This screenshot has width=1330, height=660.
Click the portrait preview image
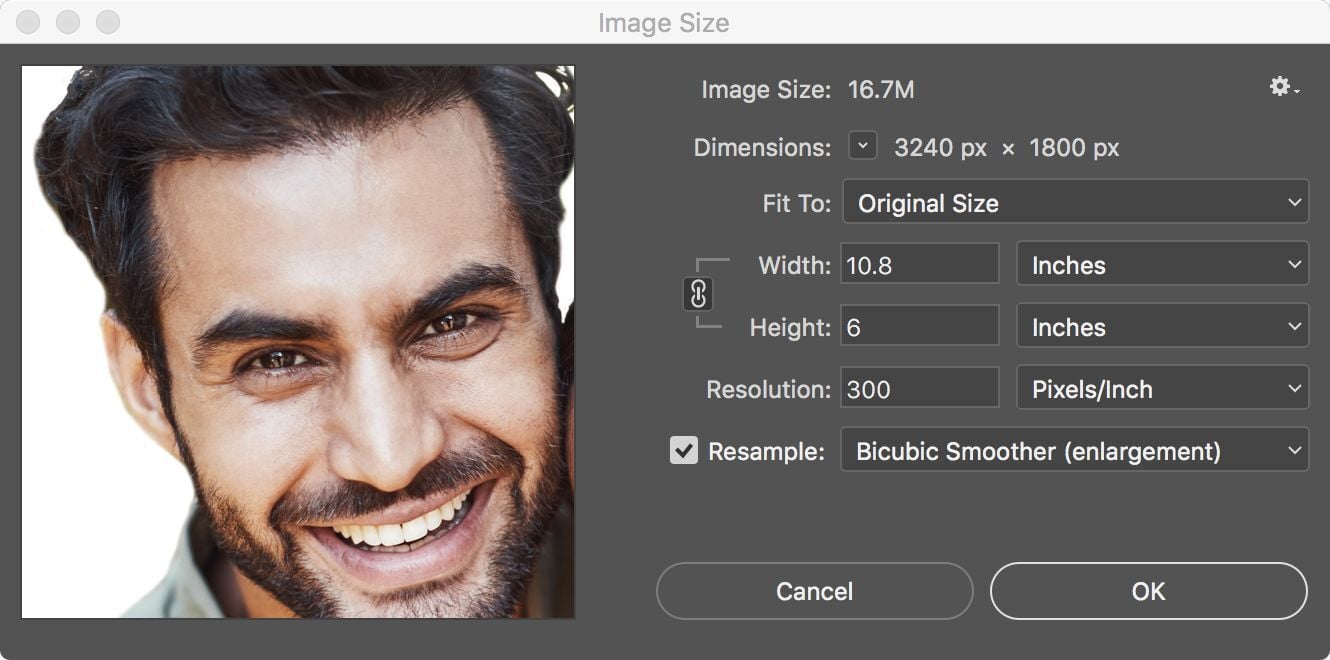point(298,342)
